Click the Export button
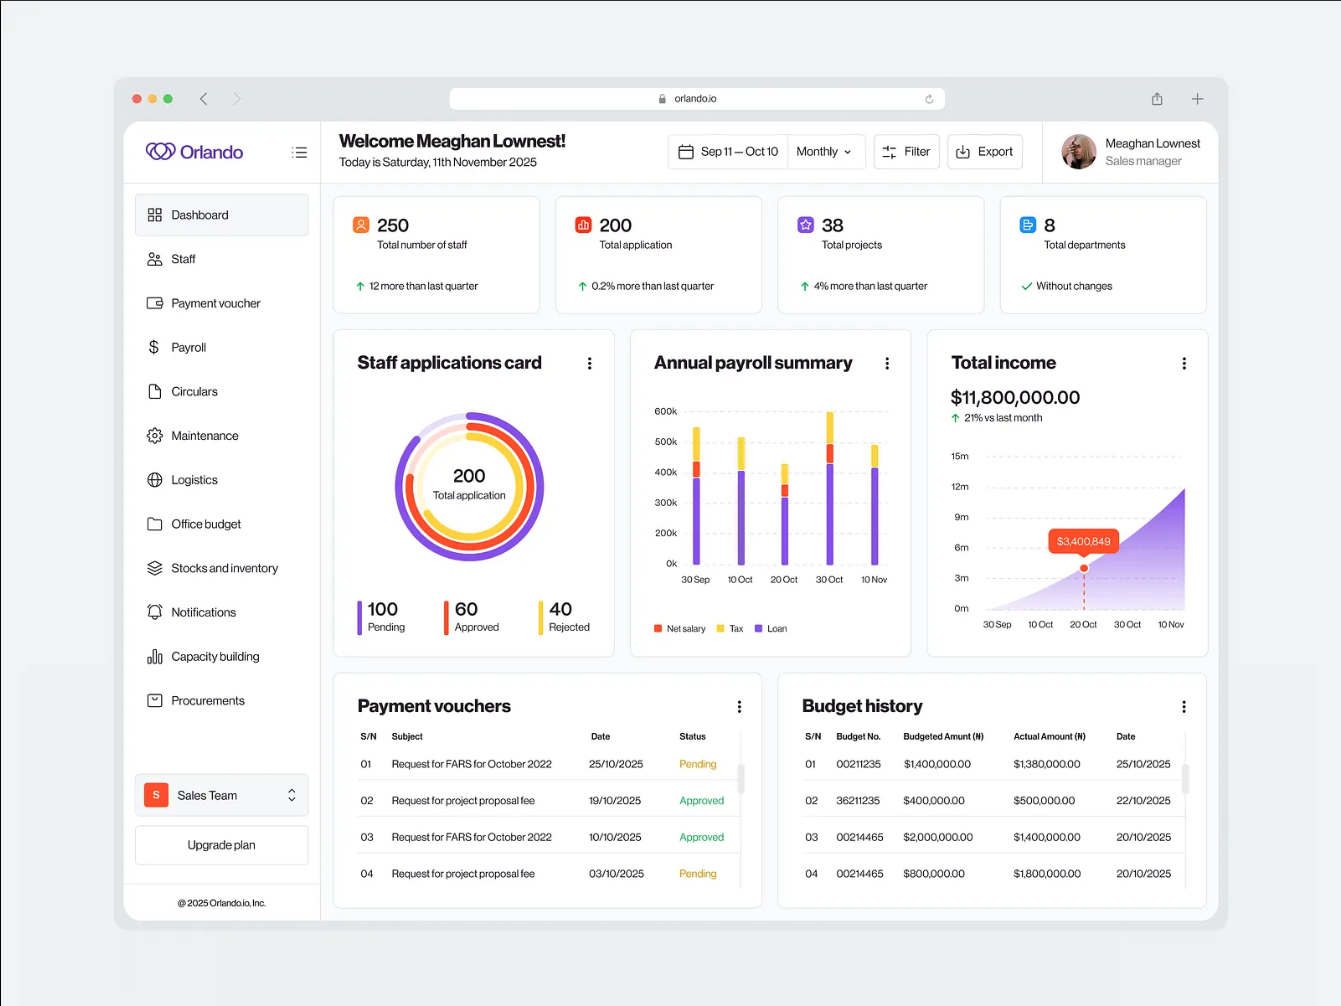 coord(985,152)
